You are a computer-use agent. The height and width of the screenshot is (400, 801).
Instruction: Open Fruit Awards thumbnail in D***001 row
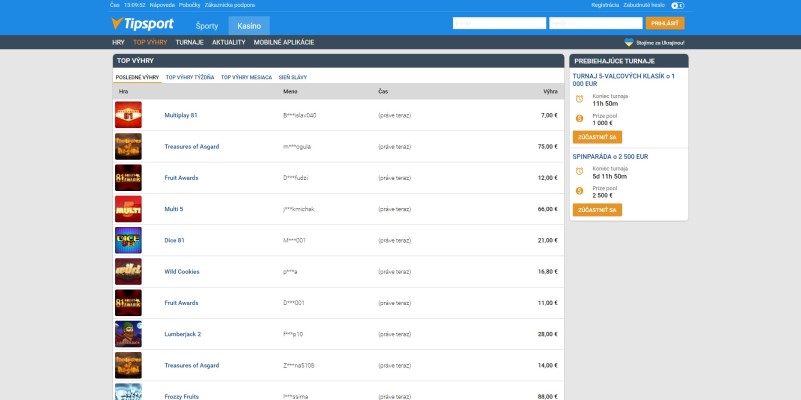(128, 303)
